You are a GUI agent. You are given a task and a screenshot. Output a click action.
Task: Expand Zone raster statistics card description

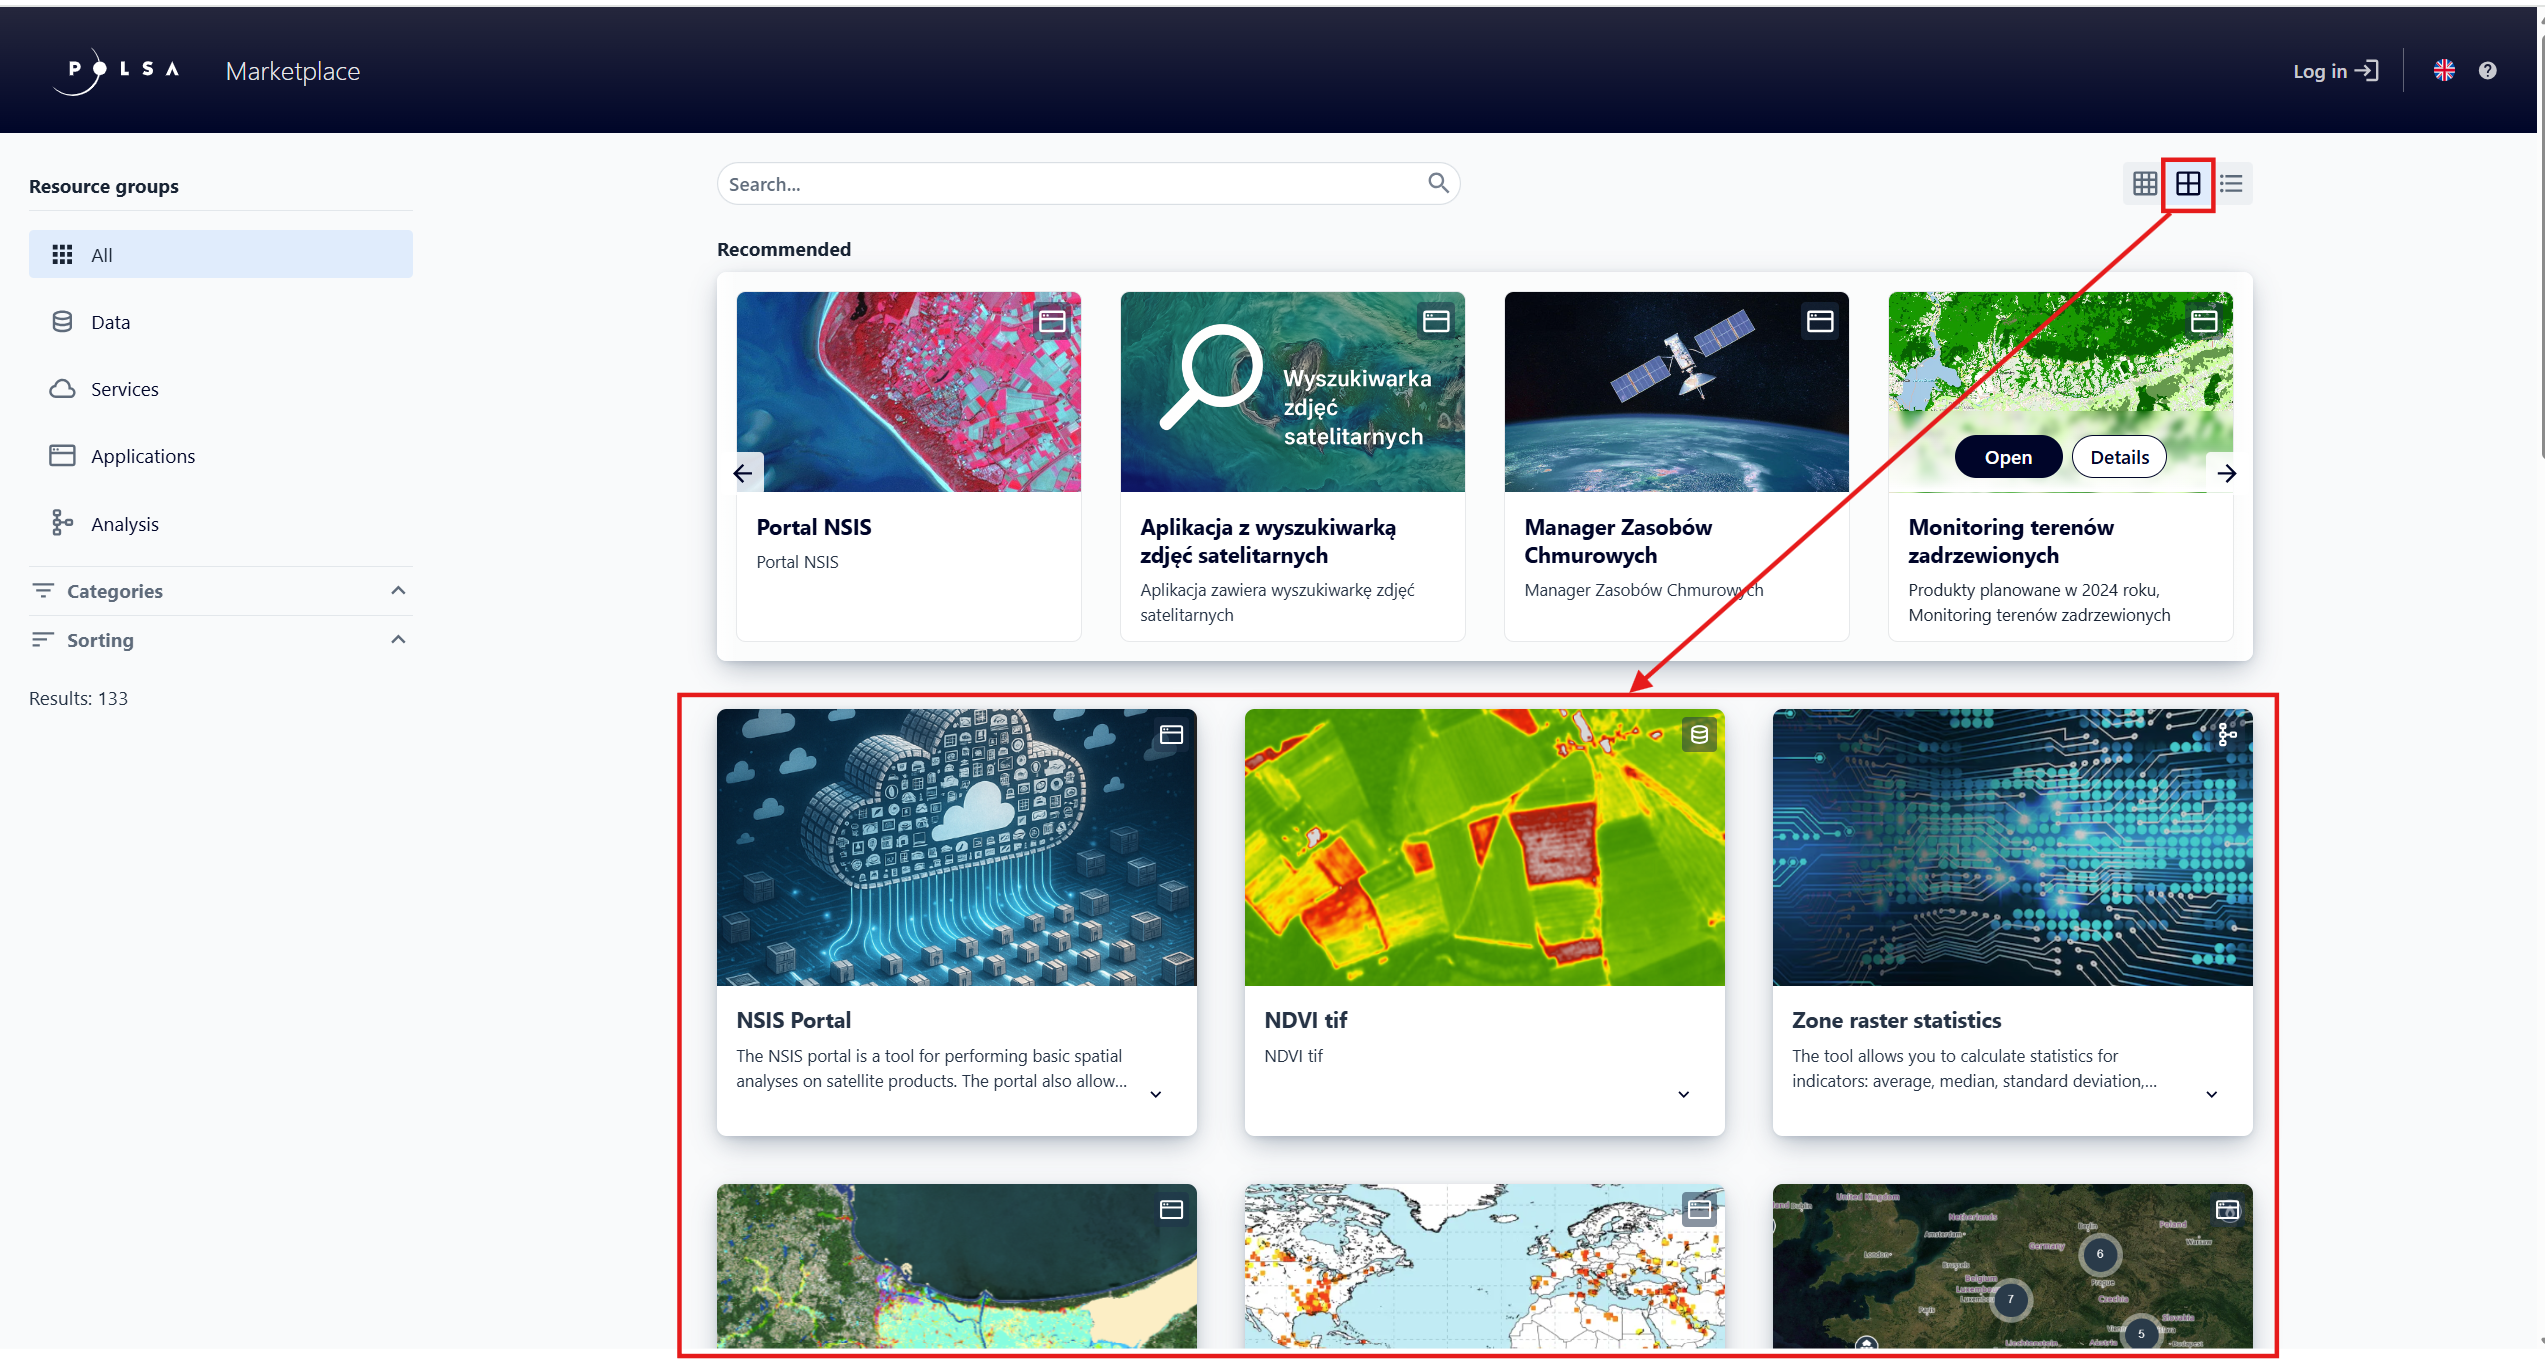[x=2211, y=1094]
